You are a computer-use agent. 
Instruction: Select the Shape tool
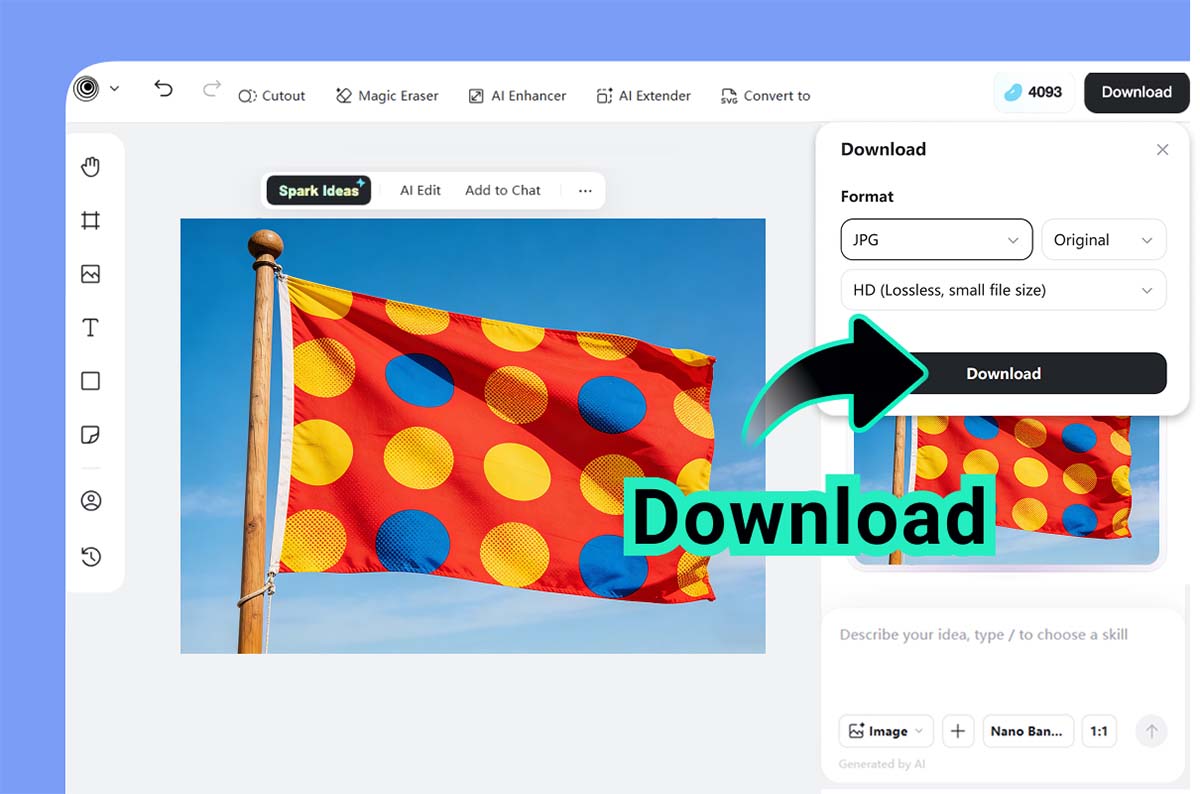[92, 381]
